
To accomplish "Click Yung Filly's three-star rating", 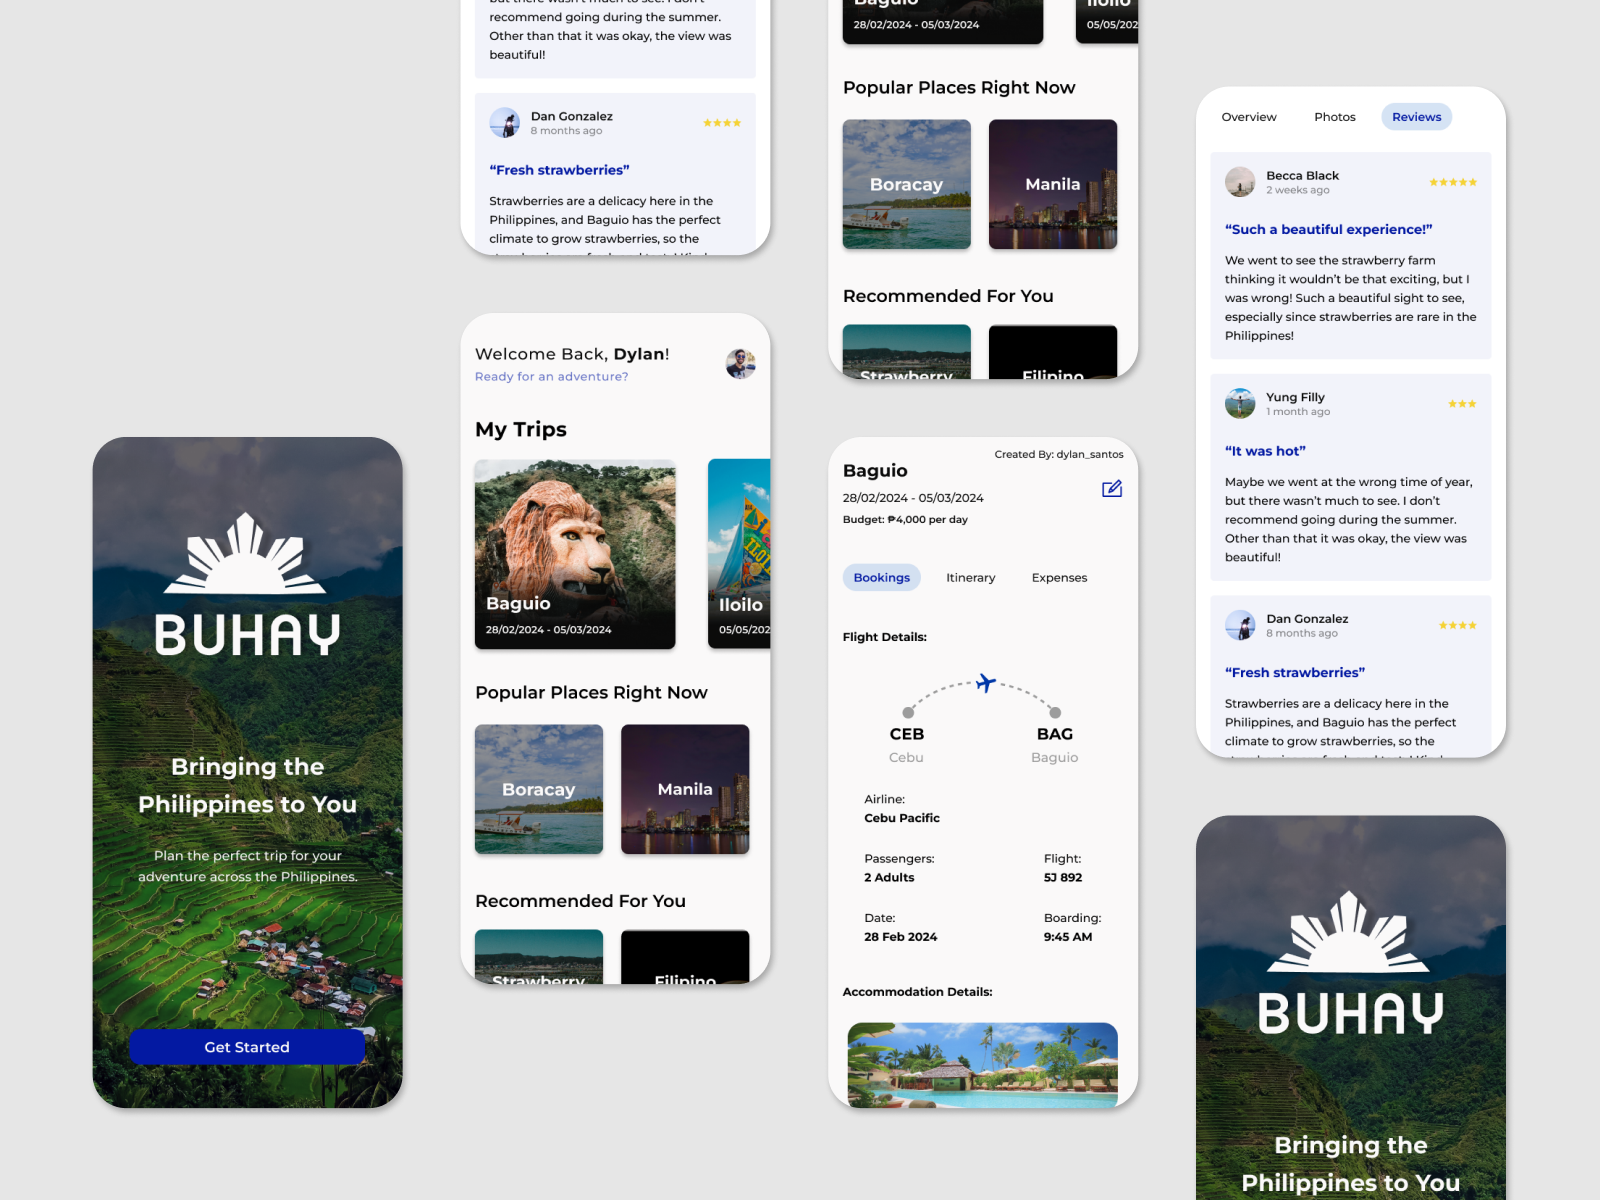I will click(x=1462, y=404).
